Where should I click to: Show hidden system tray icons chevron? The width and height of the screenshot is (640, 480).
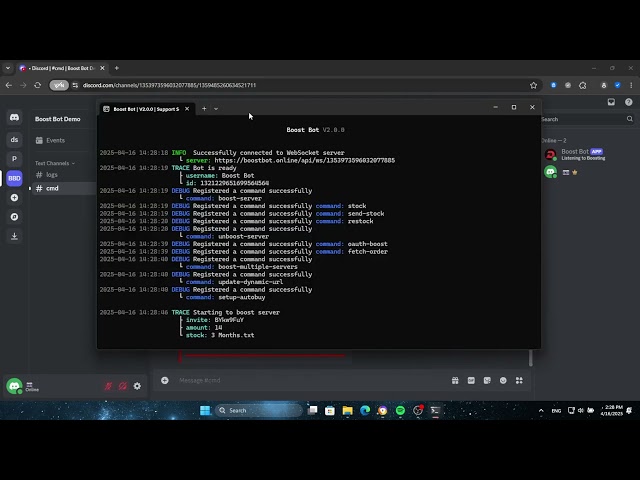tap(541, 411)
